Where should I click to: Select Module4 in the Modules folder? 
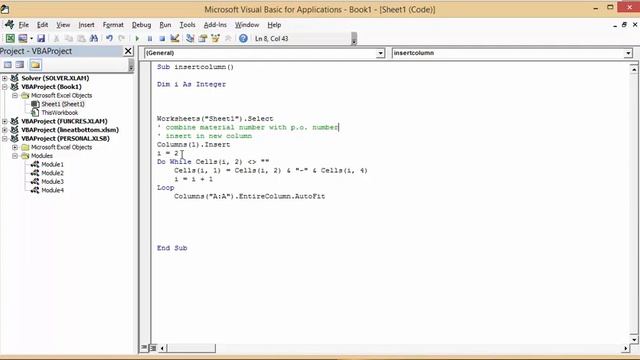click(x=52, y=190)
